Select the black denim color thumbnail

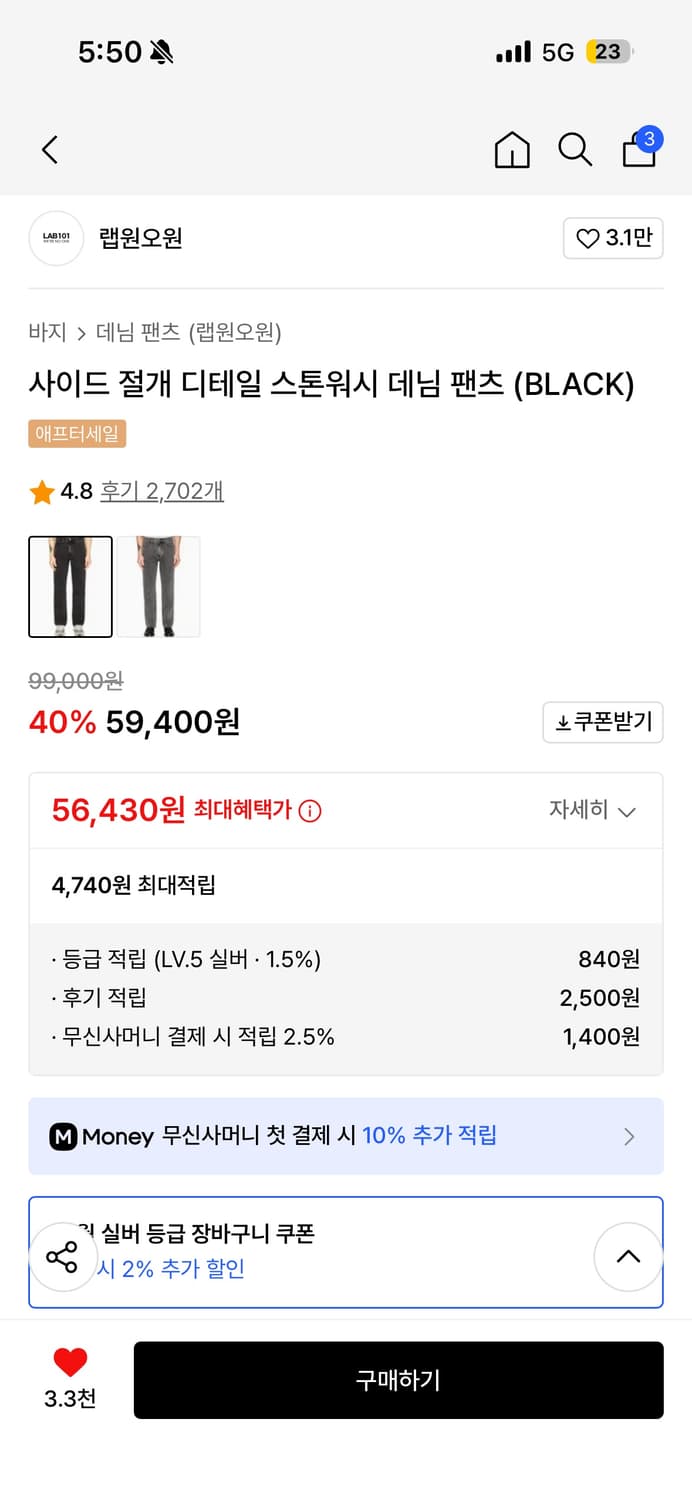70,587
